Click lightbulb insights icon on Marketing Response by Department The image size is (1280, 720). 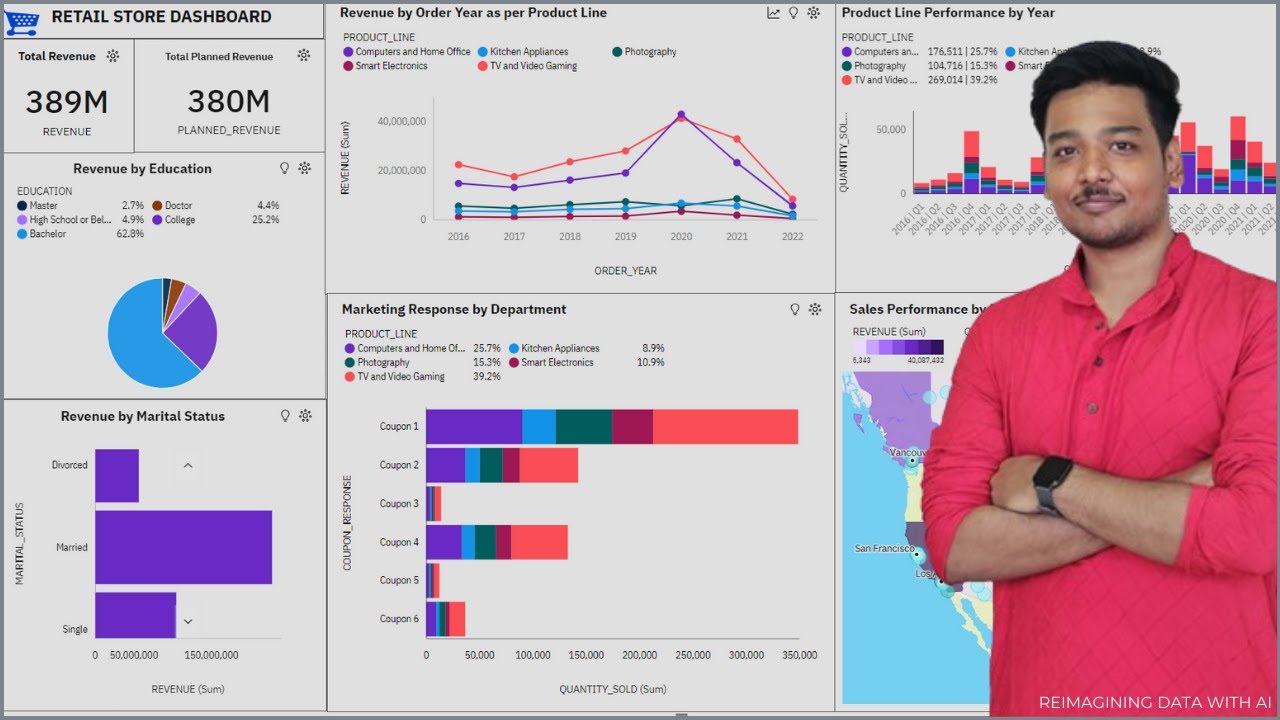point(795,309)
